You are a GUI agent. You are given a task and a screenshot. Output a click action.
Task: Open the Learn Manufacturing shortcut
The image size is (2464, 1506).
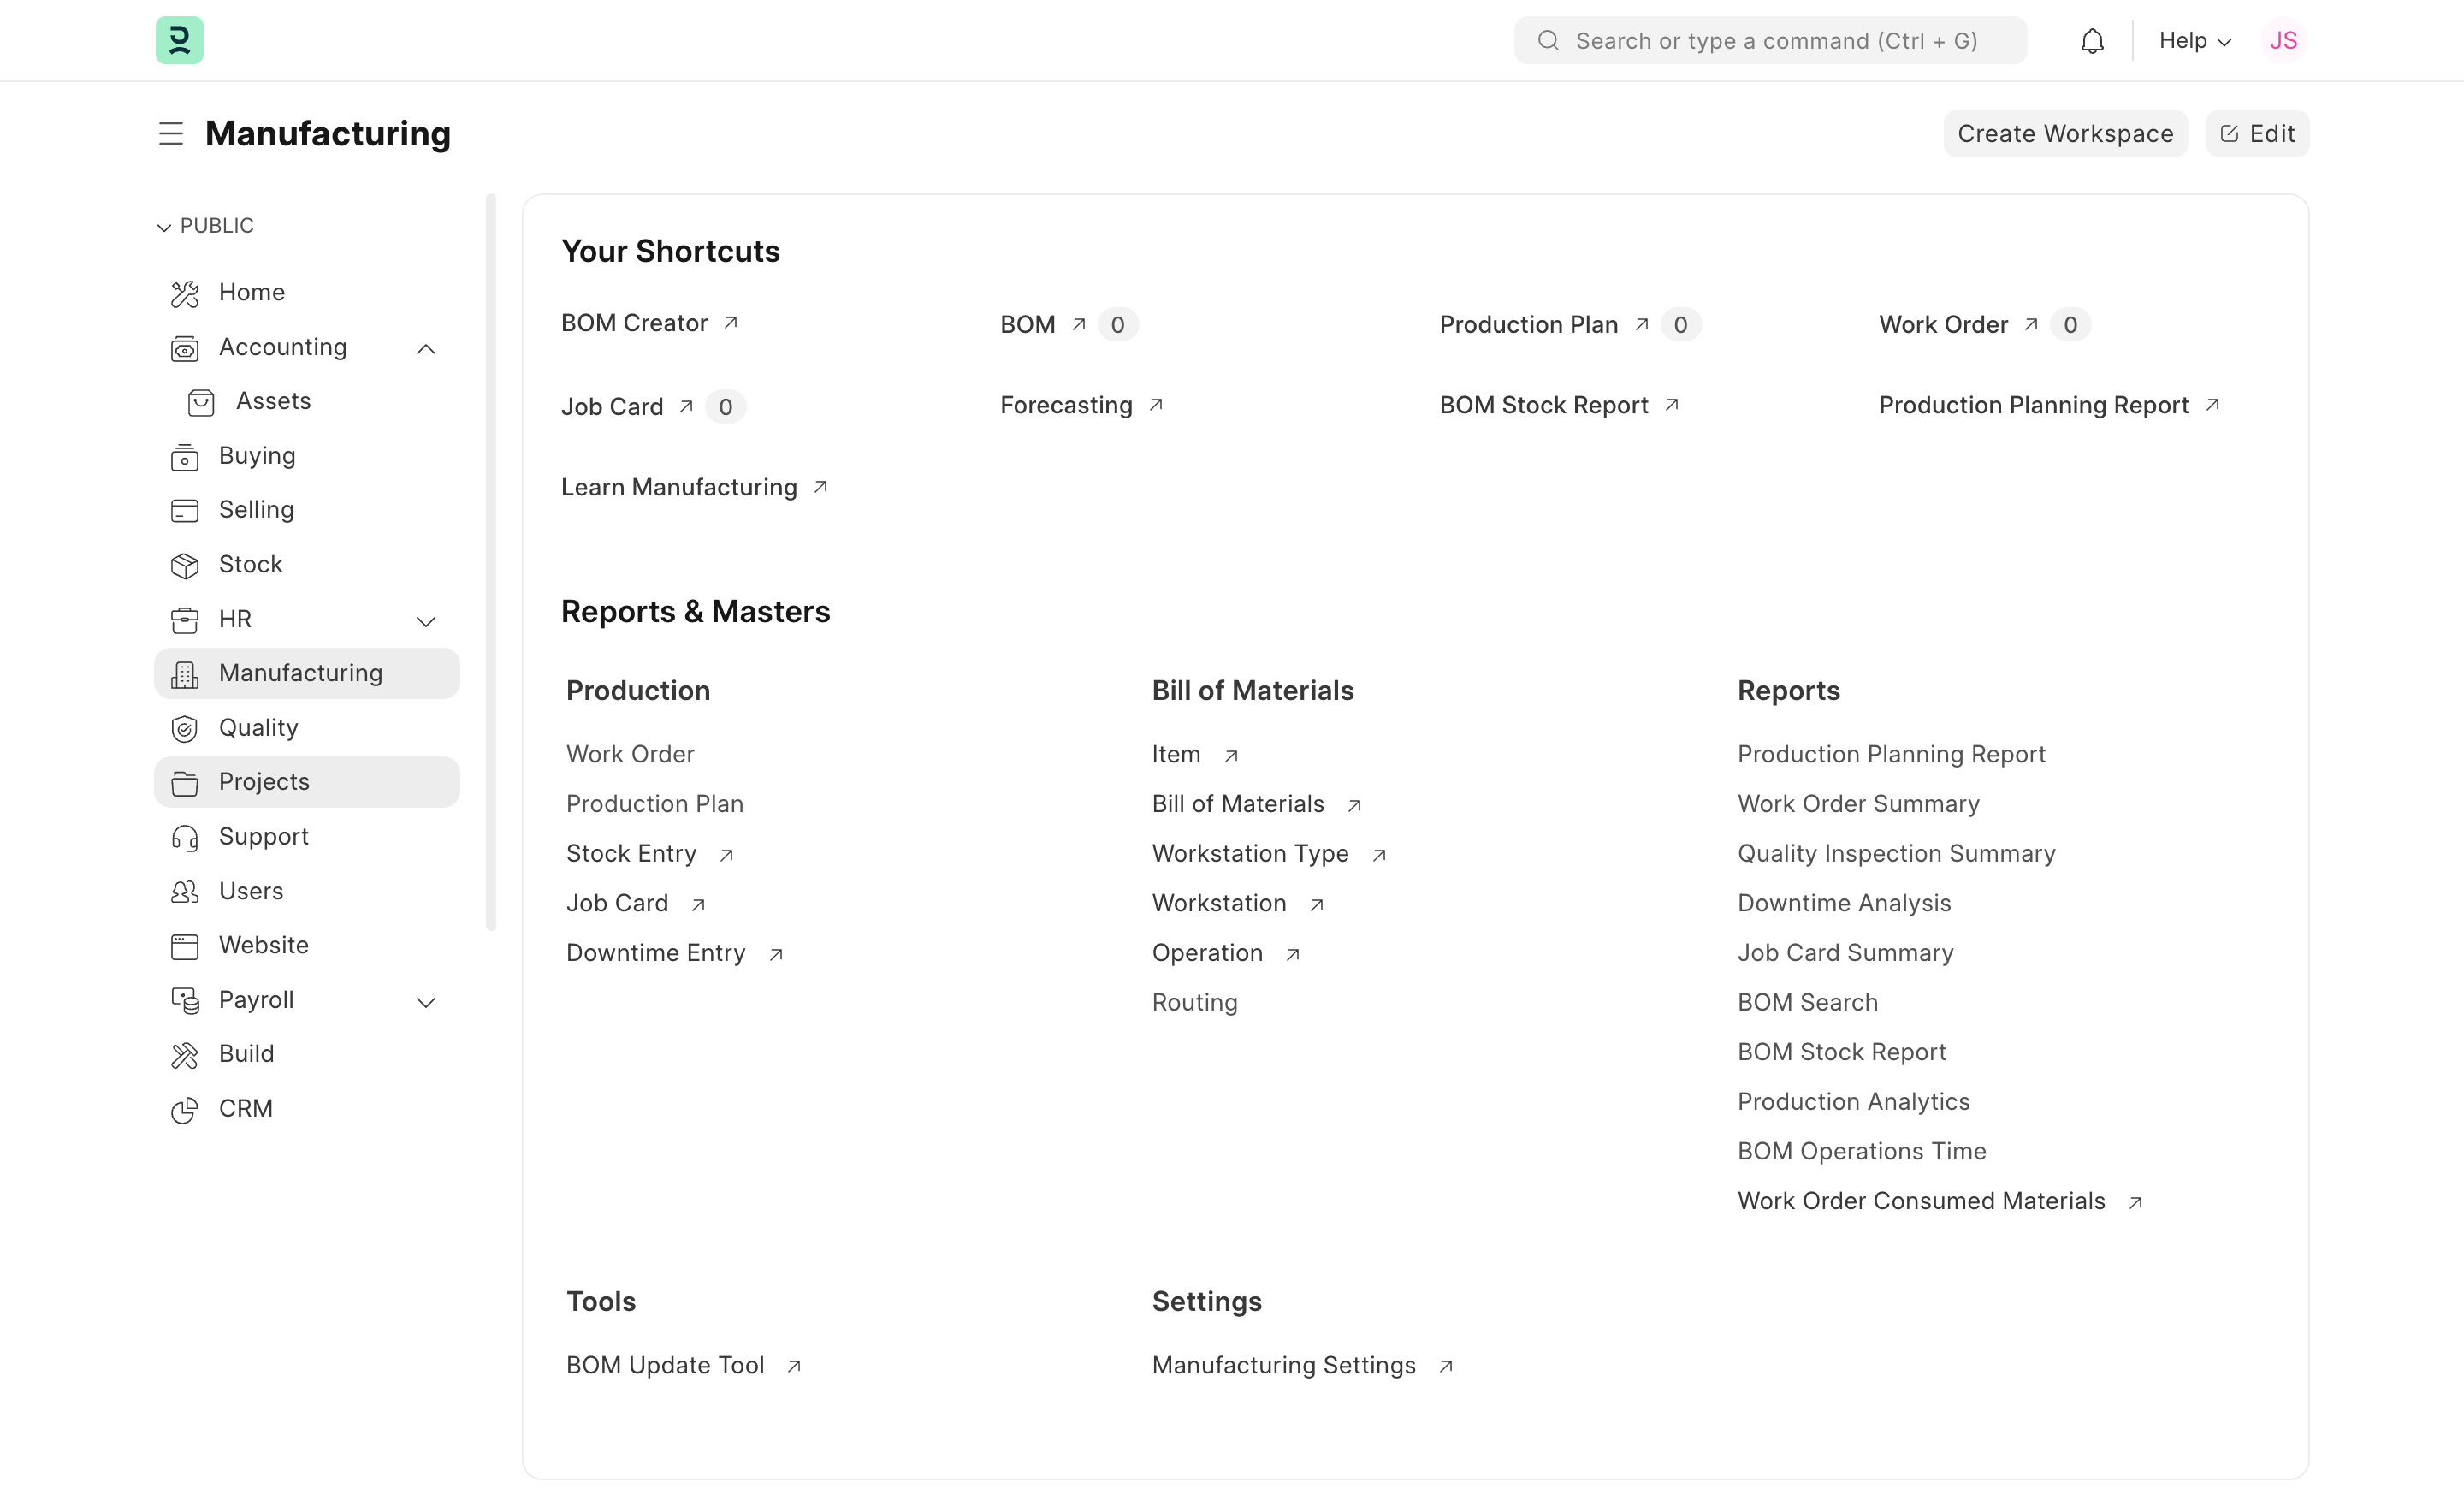pyautogui.click(x=678, y=487)
